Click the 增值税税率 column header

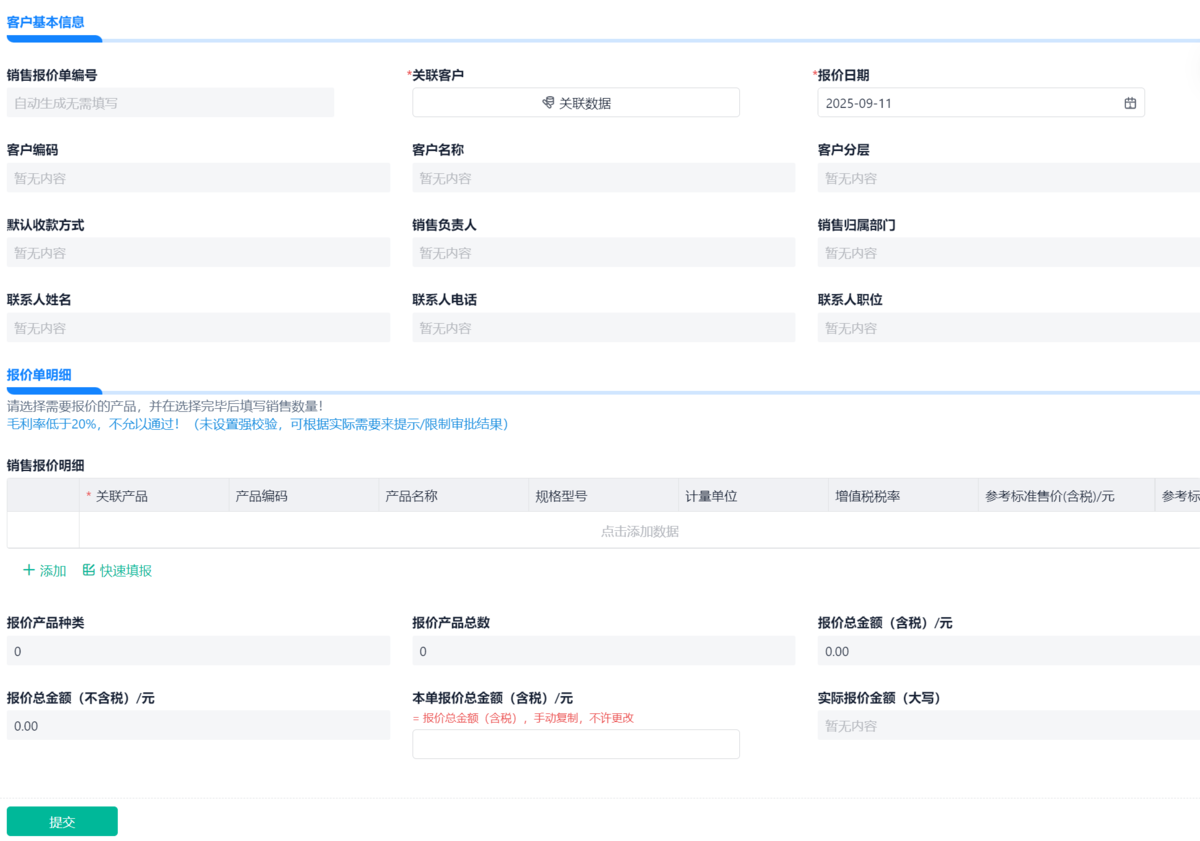tap(867, 496)
